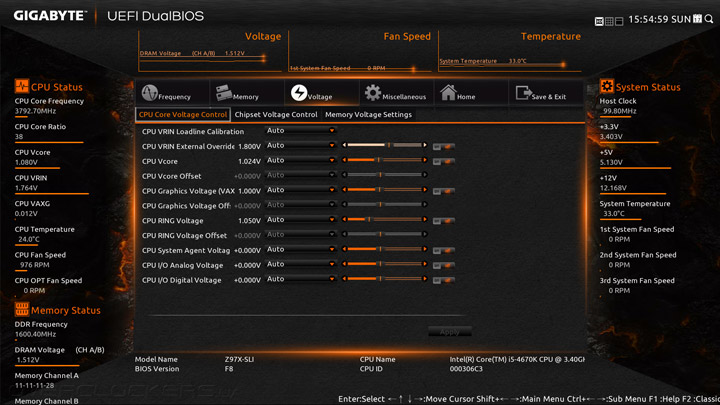Click the CPU Vcore 1.024V value
Viewport: 720px width, 405px height.
[249, 161]
